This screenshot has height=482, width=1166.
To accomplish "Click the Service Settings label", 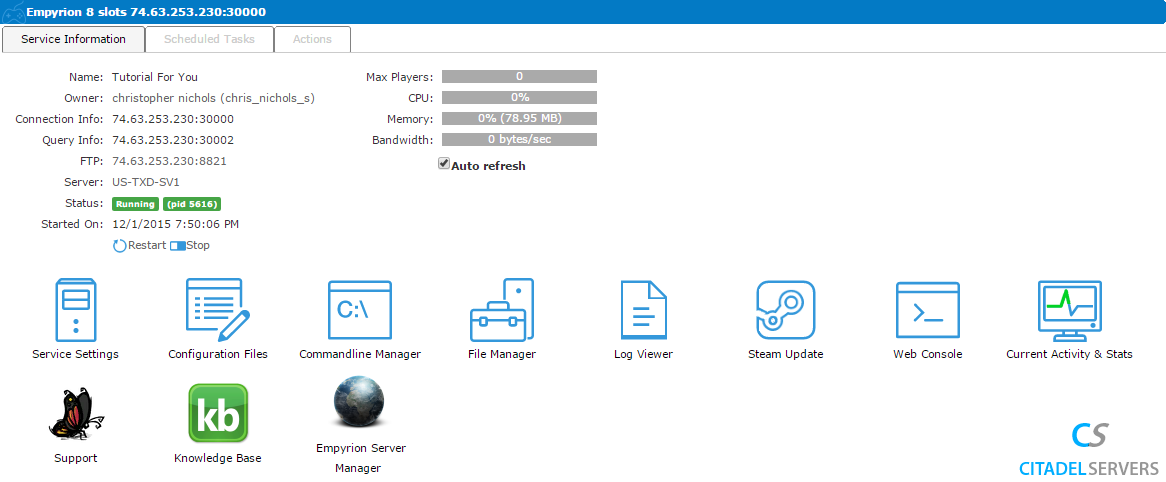I will (75, 354).
